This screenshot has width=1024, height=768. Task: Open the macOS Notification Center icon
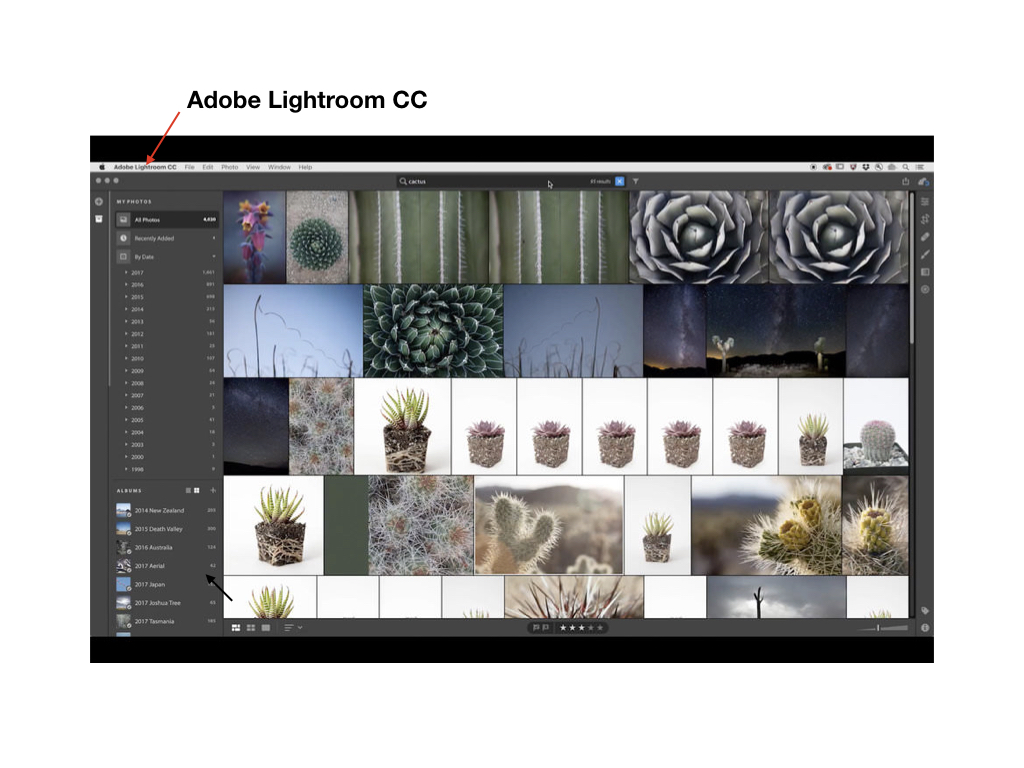click(920, 167)
